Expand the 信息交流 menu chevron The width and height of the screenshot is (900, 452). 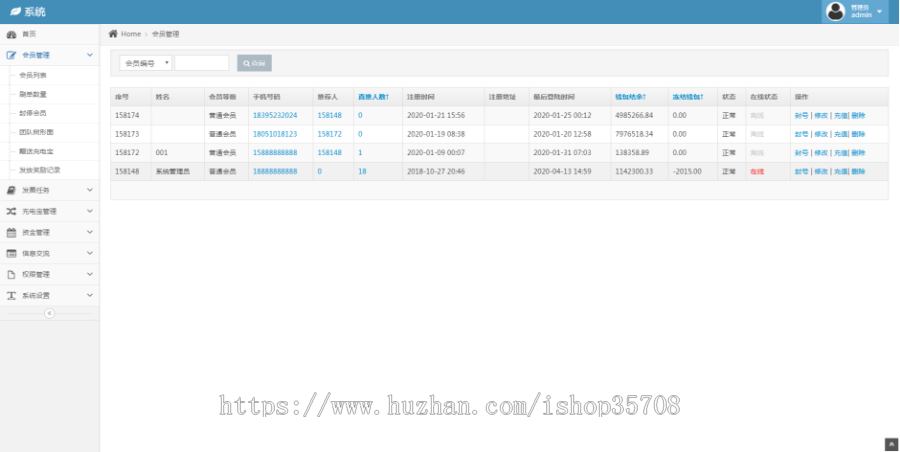point(90,253)
